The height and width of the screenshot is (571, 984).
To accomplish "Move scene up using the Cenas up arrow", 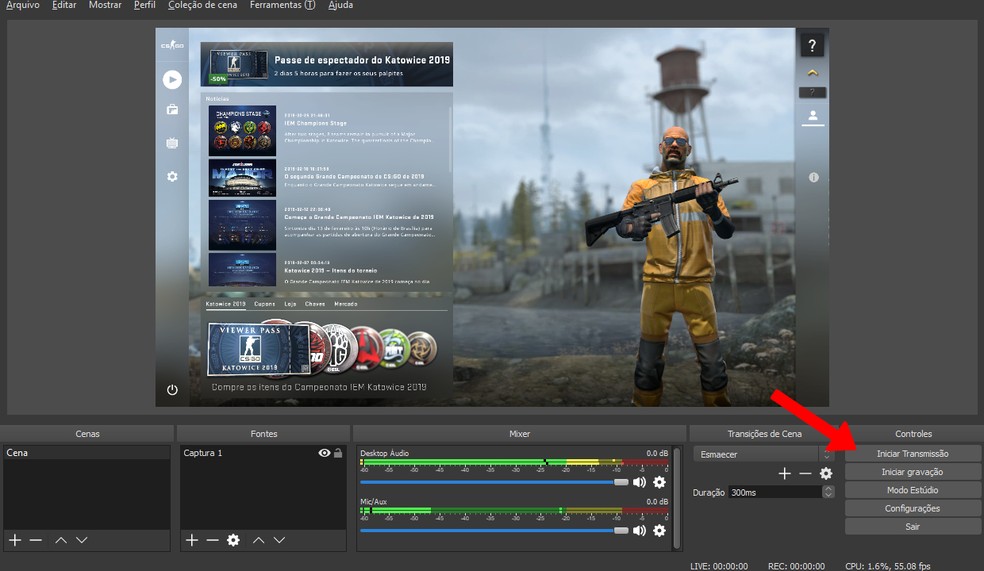I will click(61, 540).
